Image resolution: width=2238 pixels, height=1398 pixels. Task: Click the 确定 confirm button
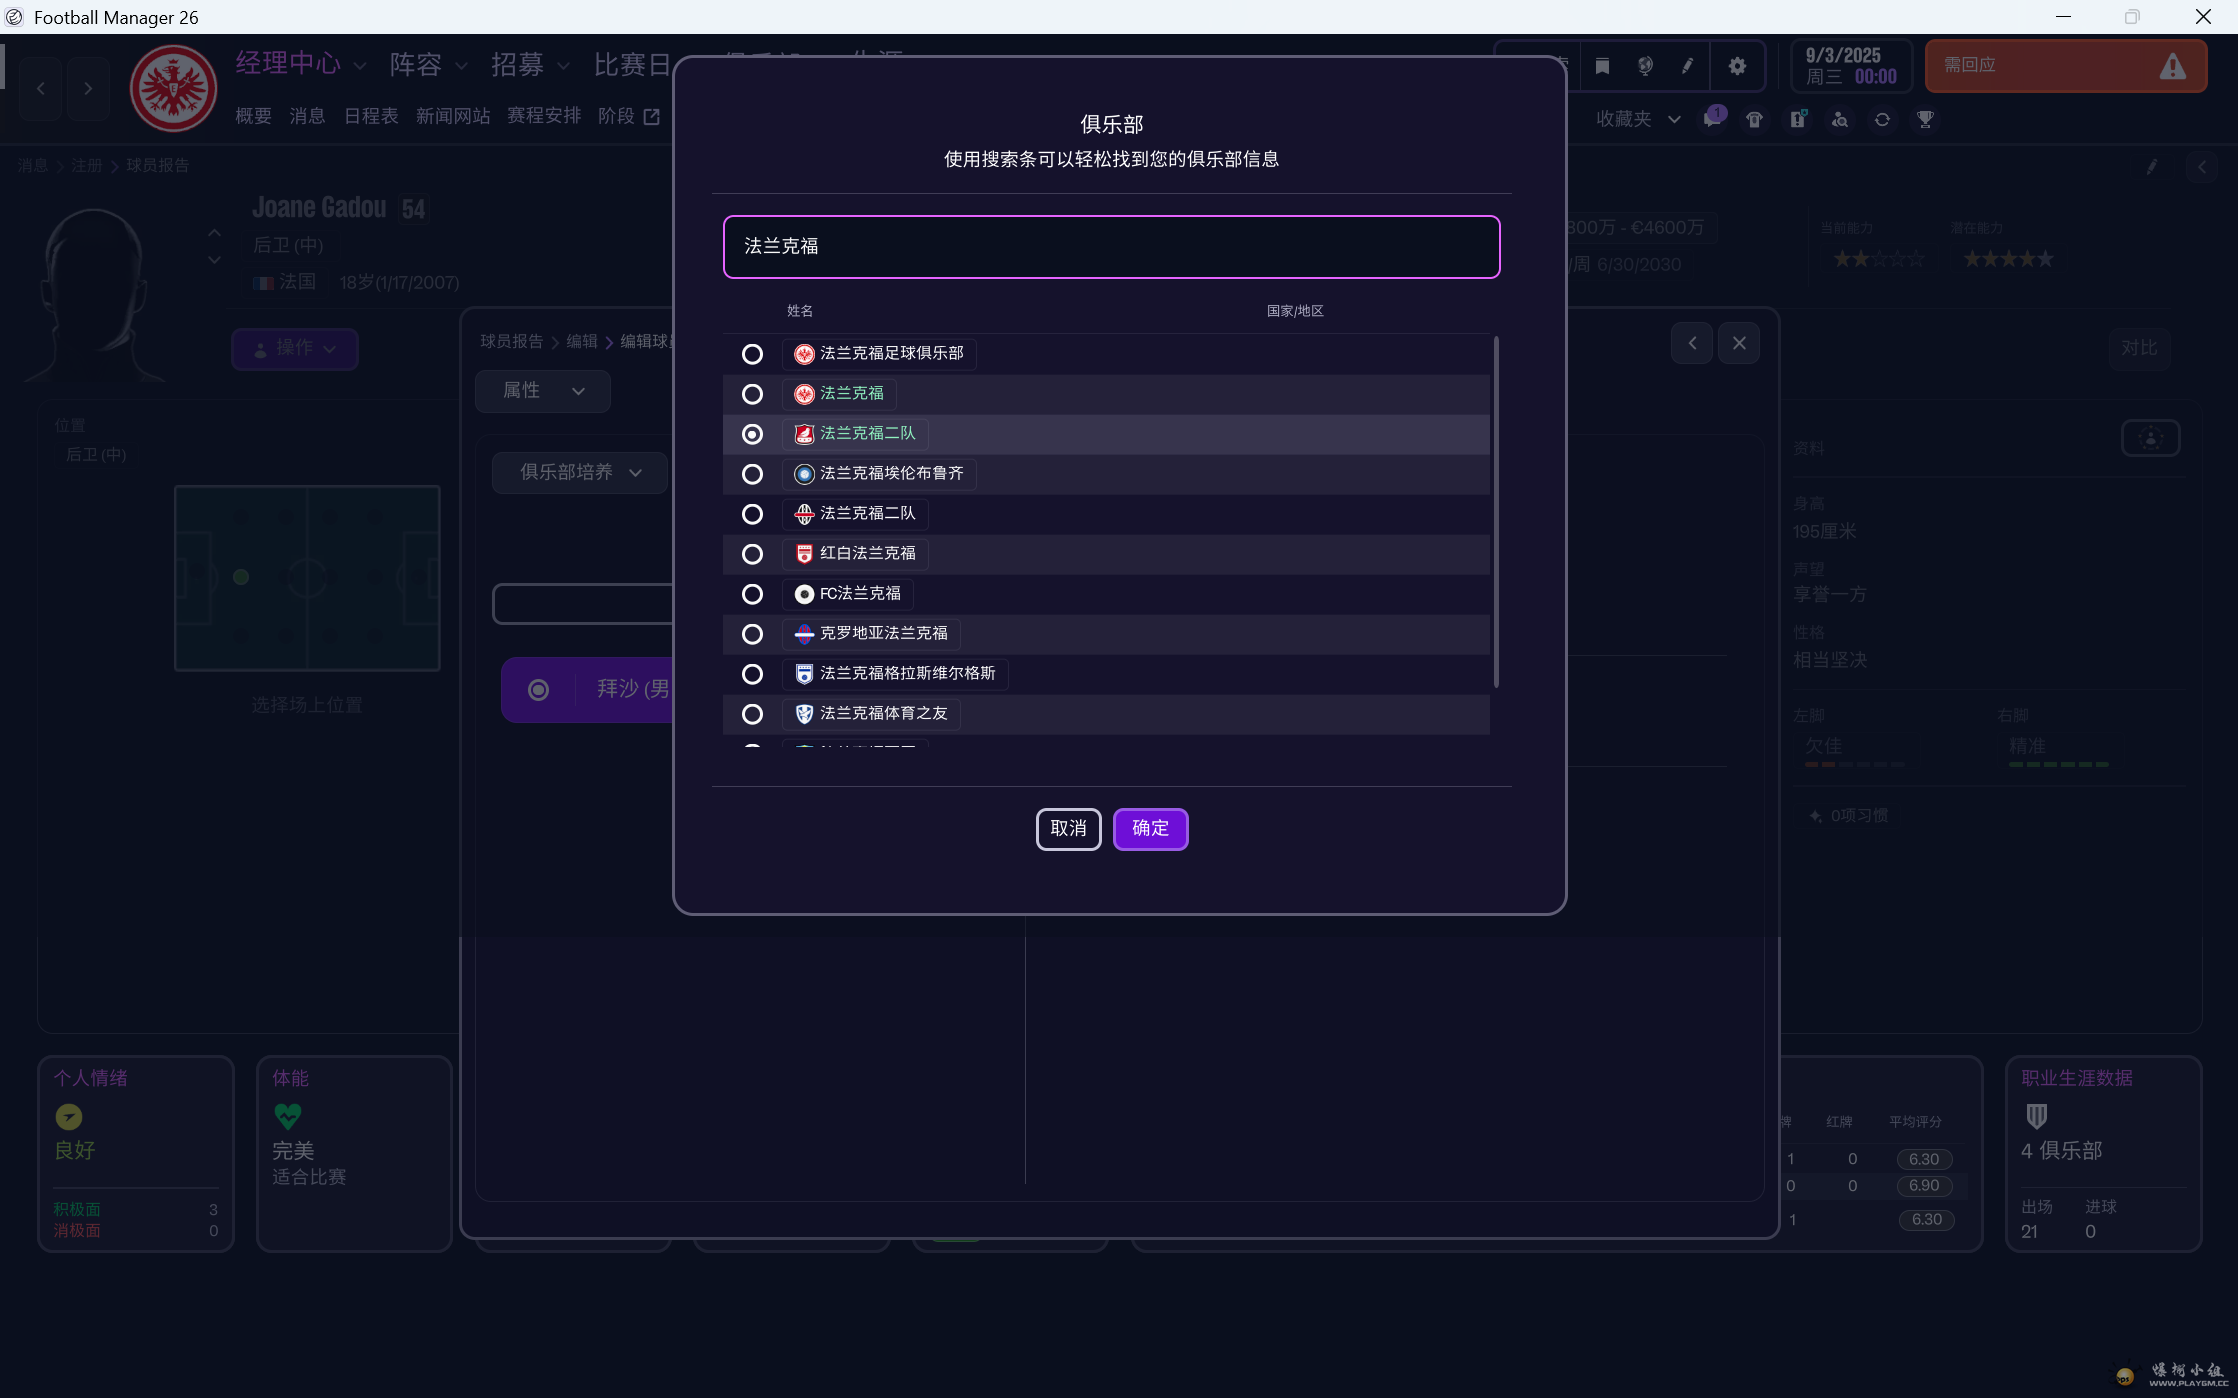click(x=1150, y=829)
